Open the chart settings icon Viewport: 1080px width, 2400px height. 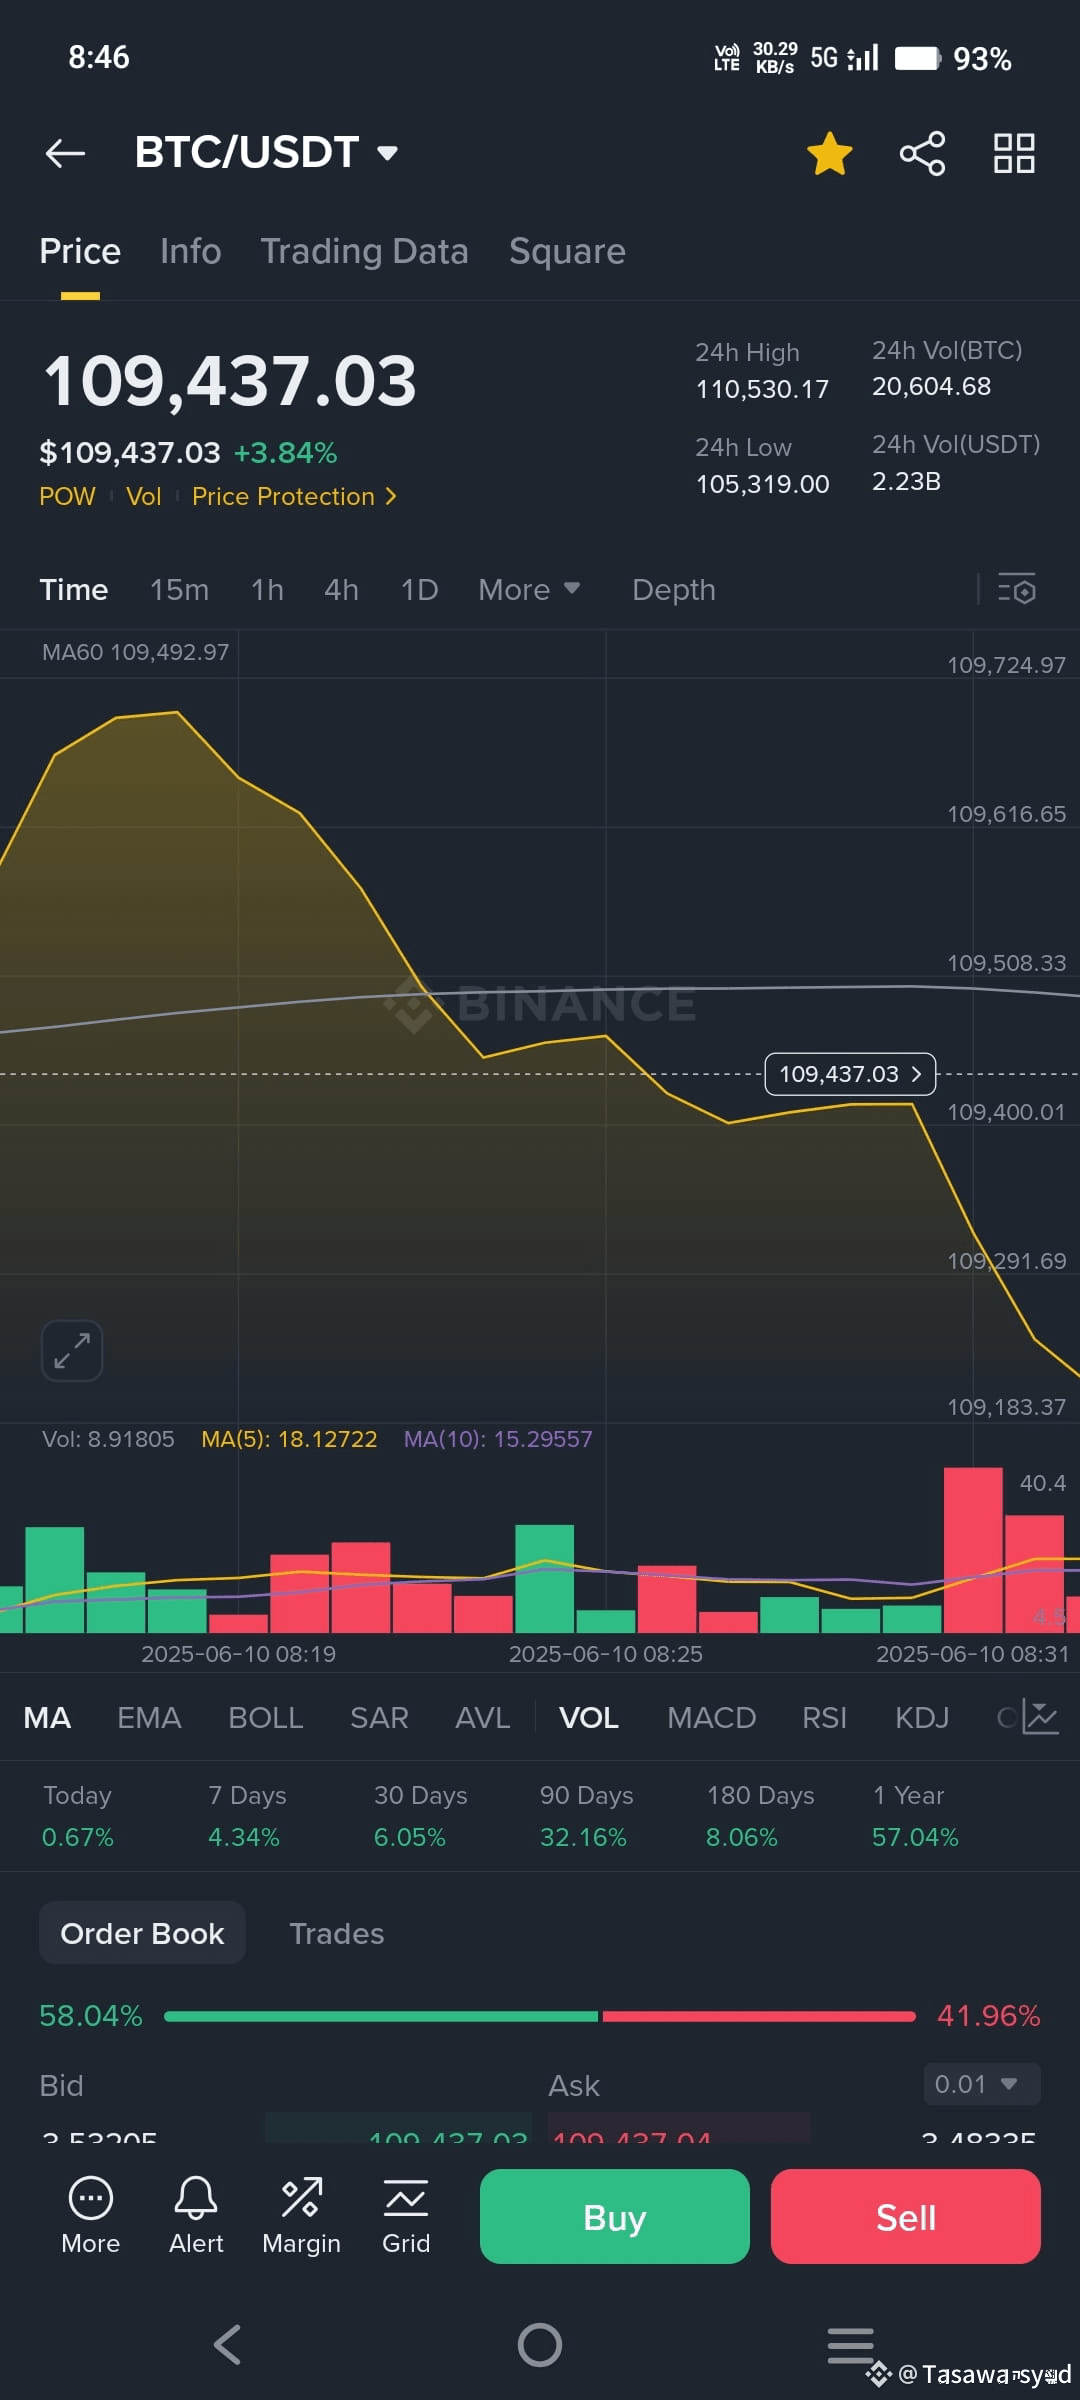pos(1017,589)
